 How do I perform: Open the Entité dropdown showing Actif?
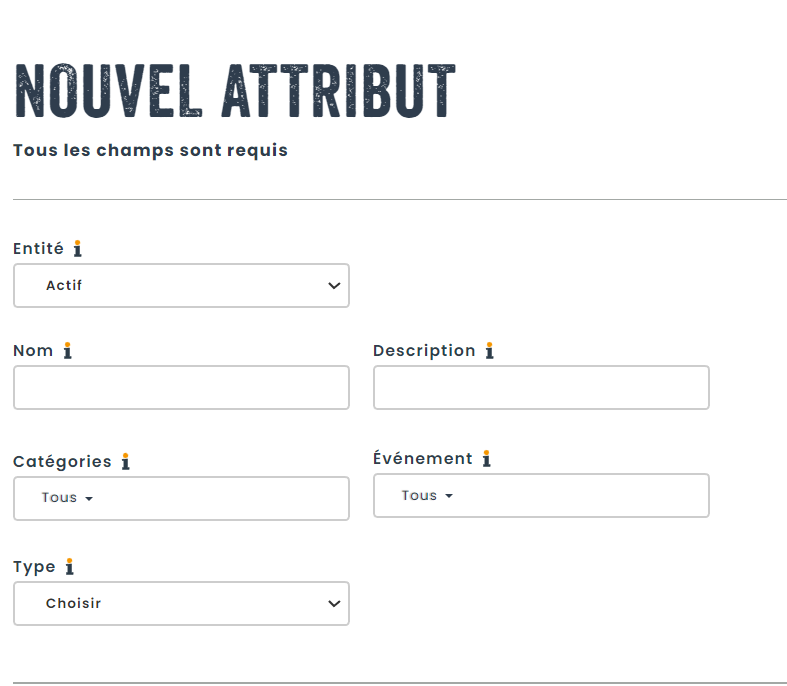[x=180, y=286]
